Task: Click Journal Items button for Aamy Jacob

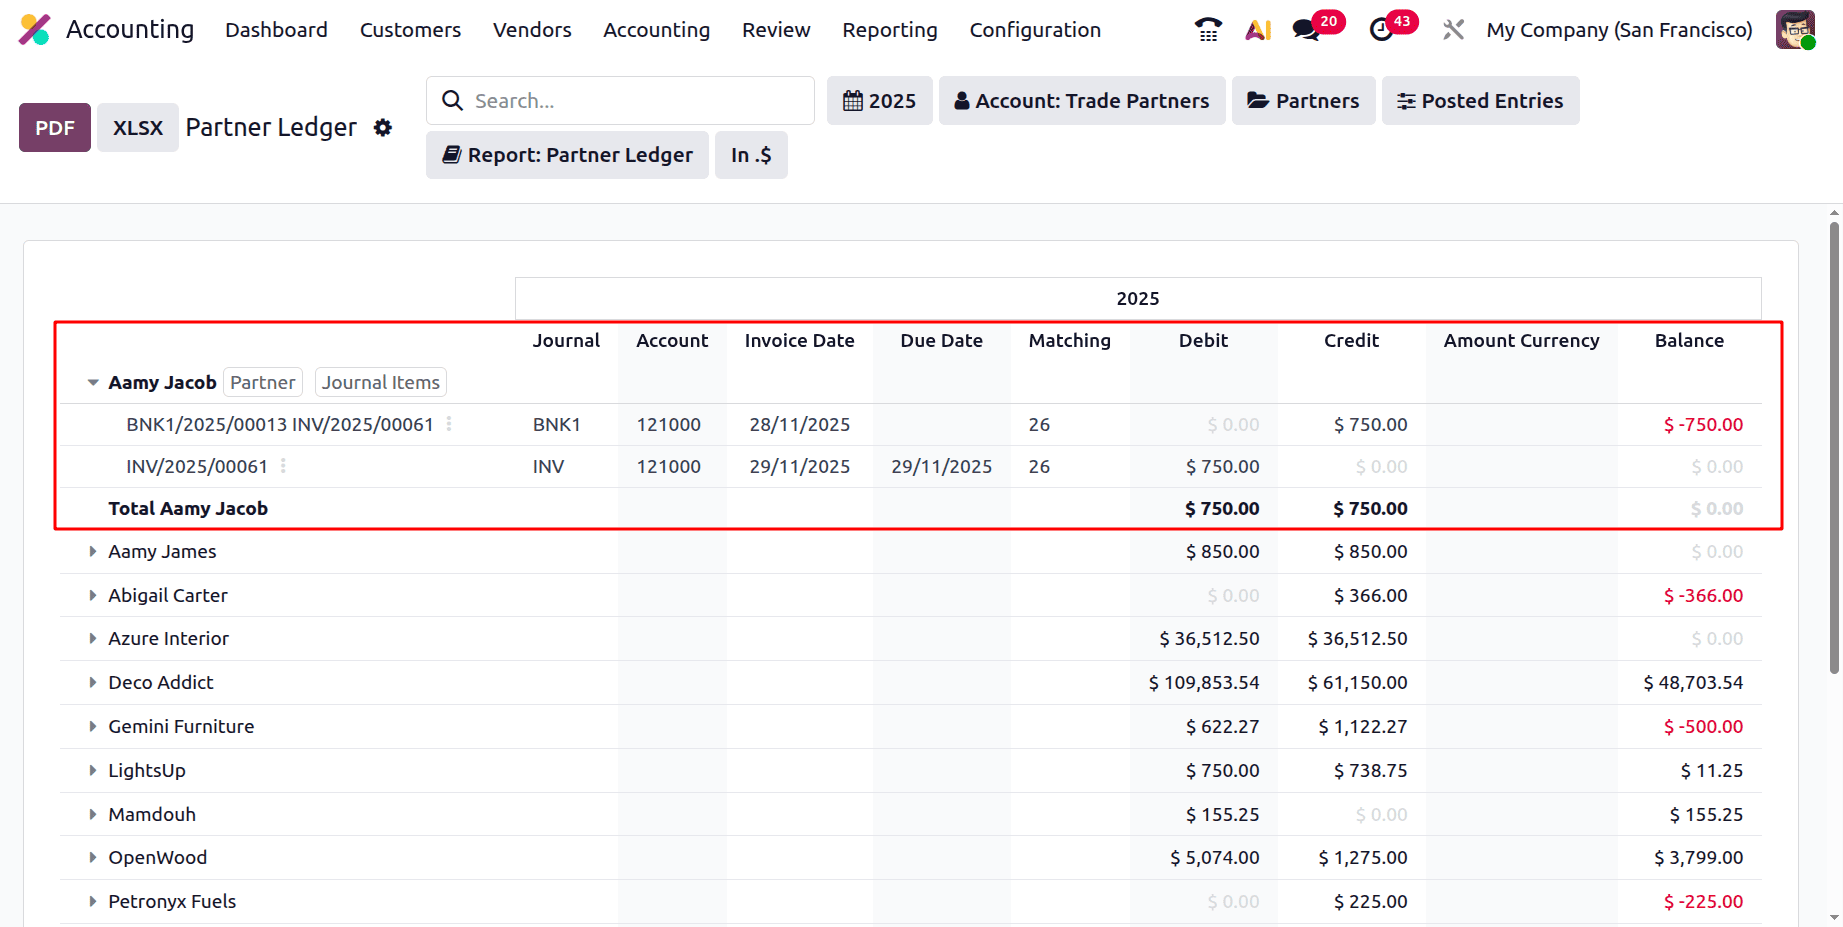Action: click(381, 383)
